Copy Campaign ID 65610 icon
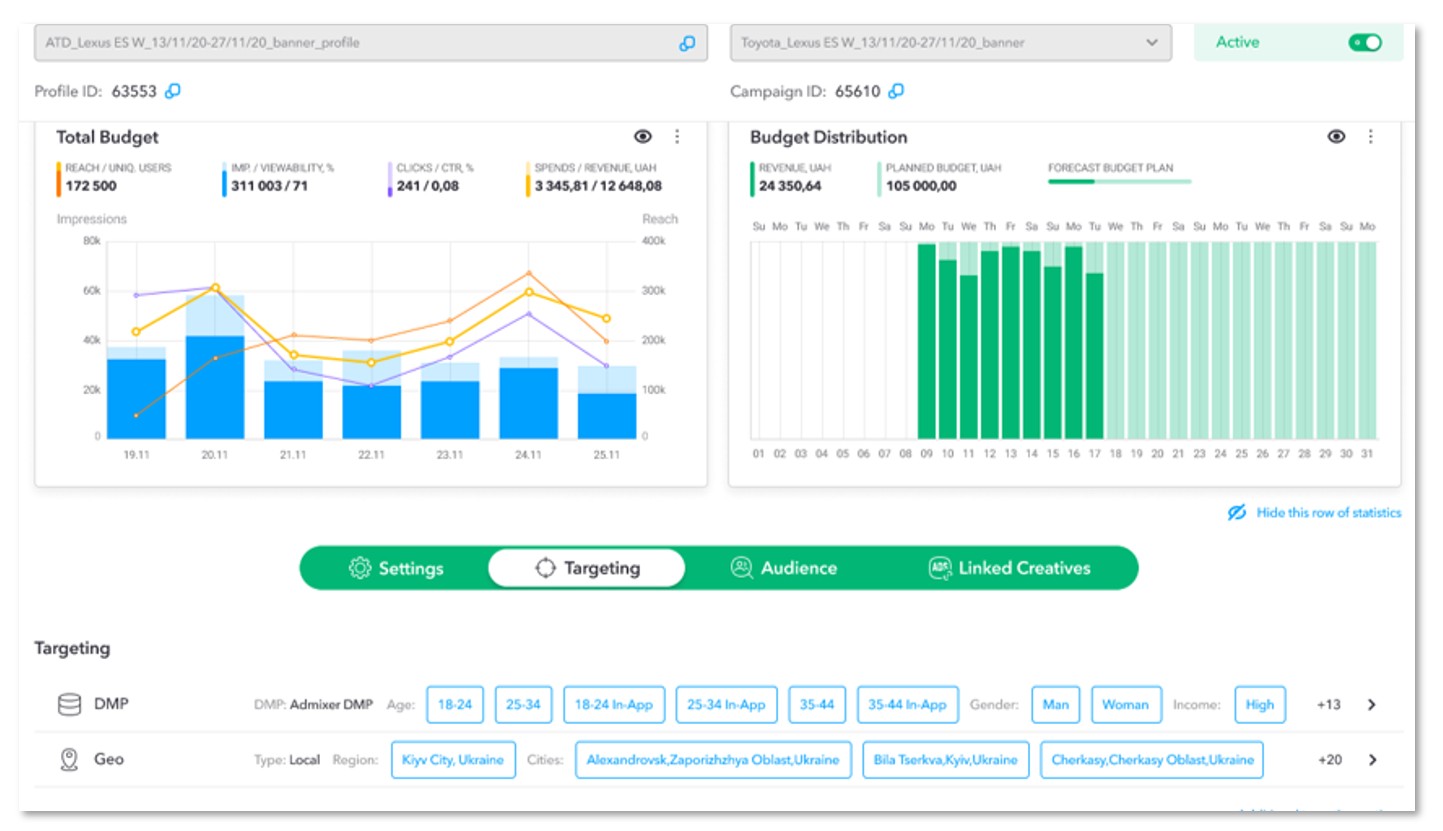This screenshot has width=1443, height=831. click(896, 91)
